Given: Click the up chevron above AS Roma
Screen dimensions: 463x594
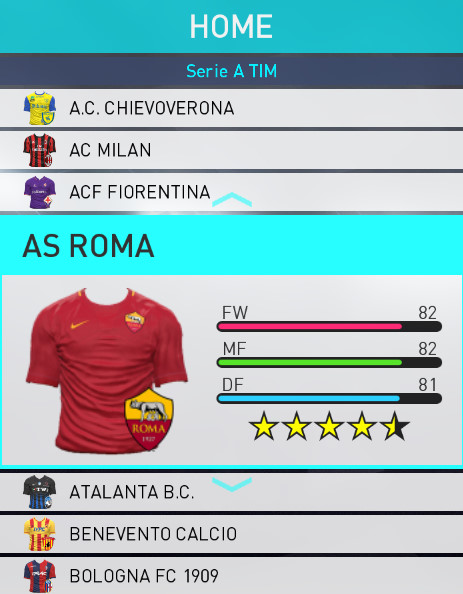Looking at the screenshot, I should point(232,199).
